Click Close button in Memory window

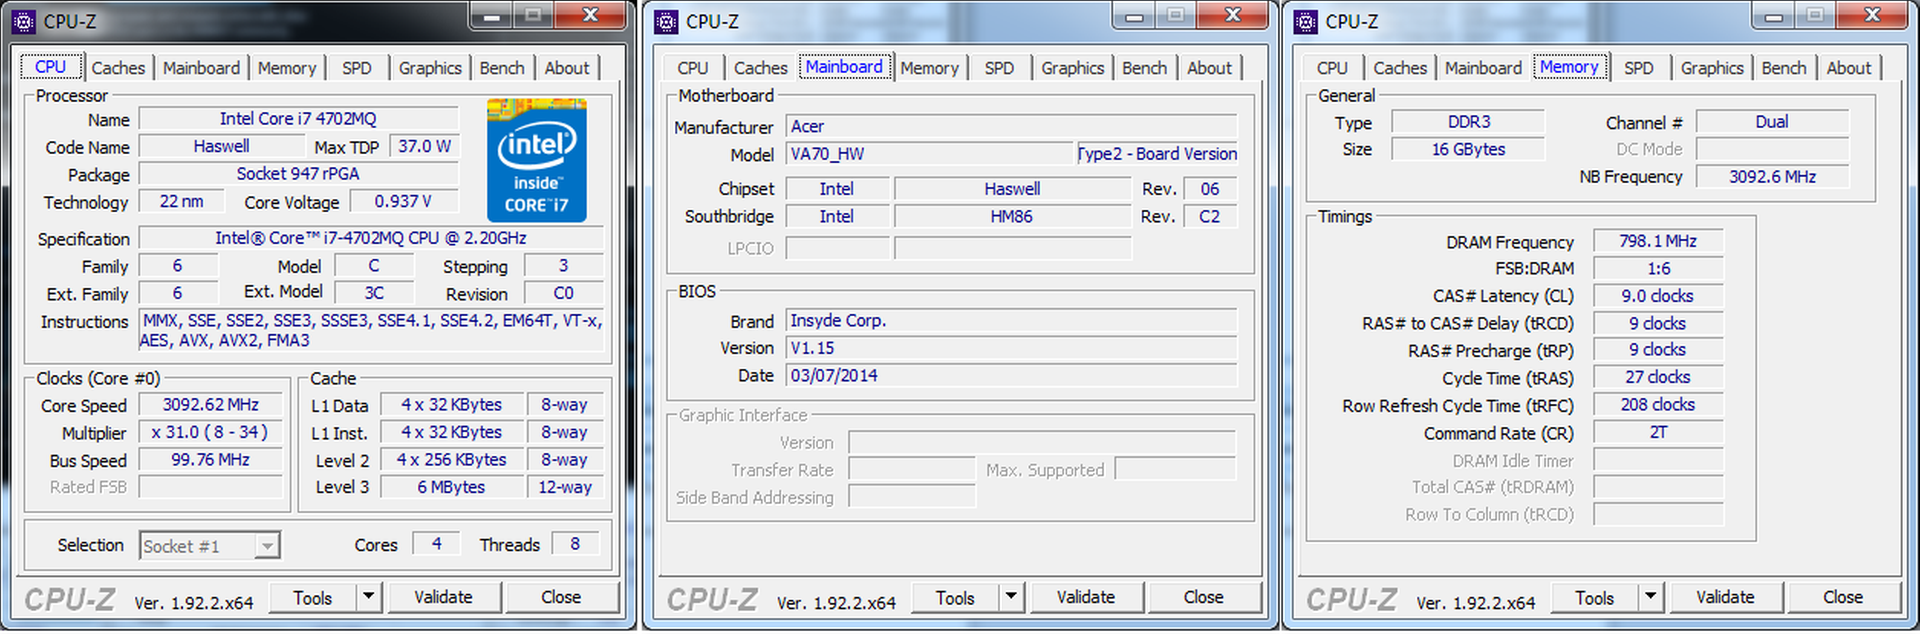coord(1843,597)
